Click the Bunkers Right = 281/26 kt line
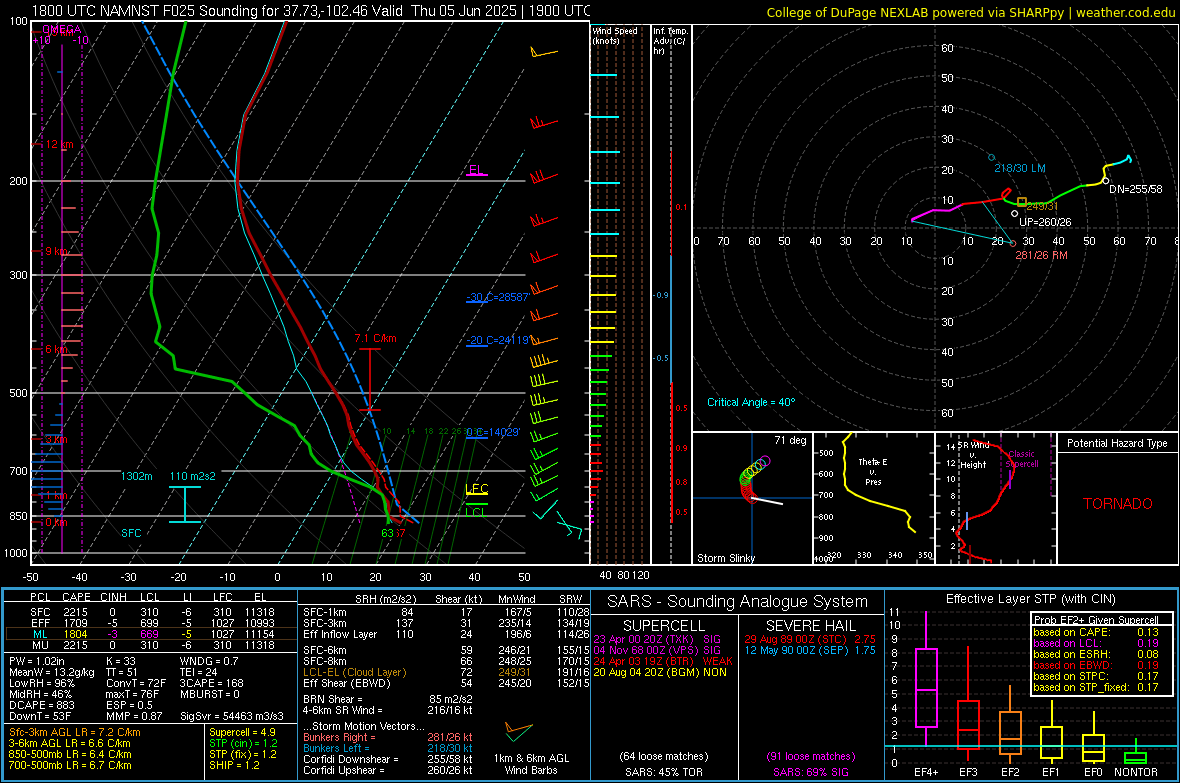The width and height of the screenshot is (1180, 783). 388,737
